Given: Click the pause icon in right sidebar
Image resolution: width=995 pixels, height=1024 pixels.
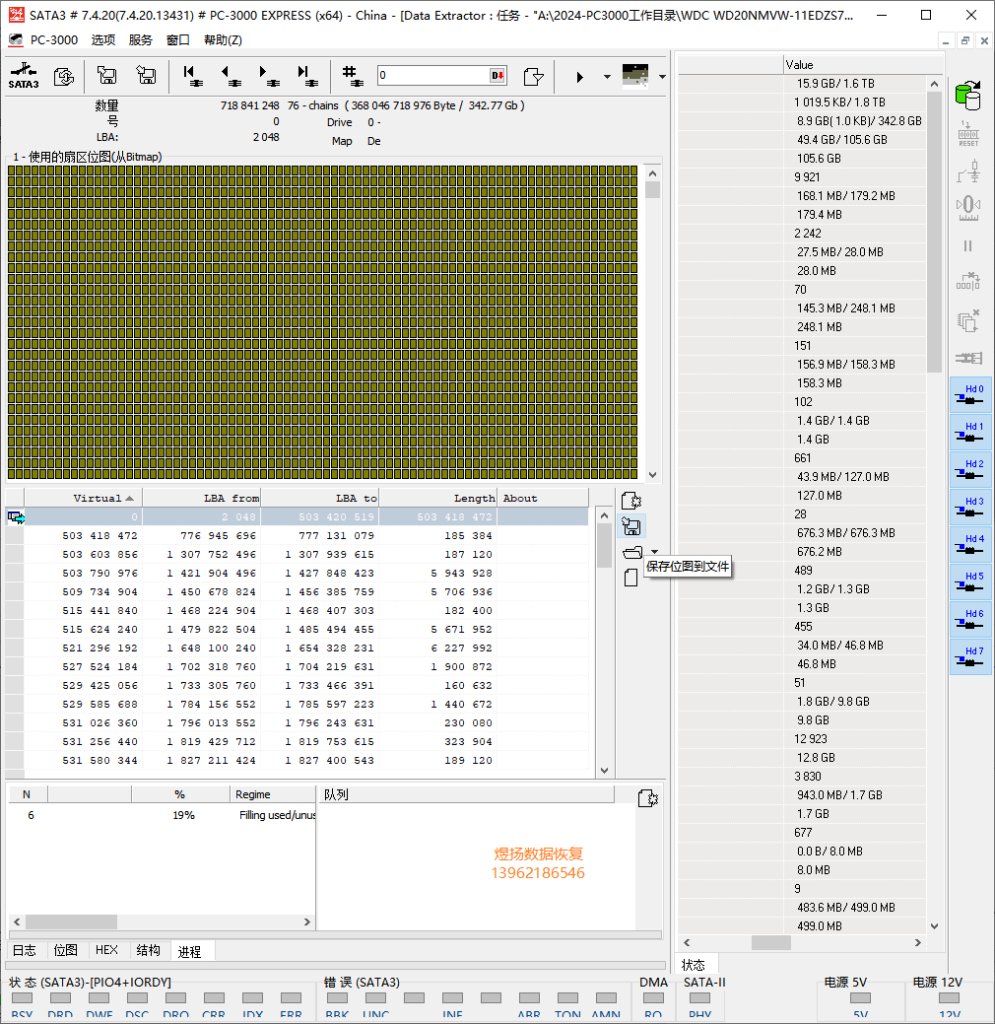Looking at the screenshot, I should click(x=968, y=246).
